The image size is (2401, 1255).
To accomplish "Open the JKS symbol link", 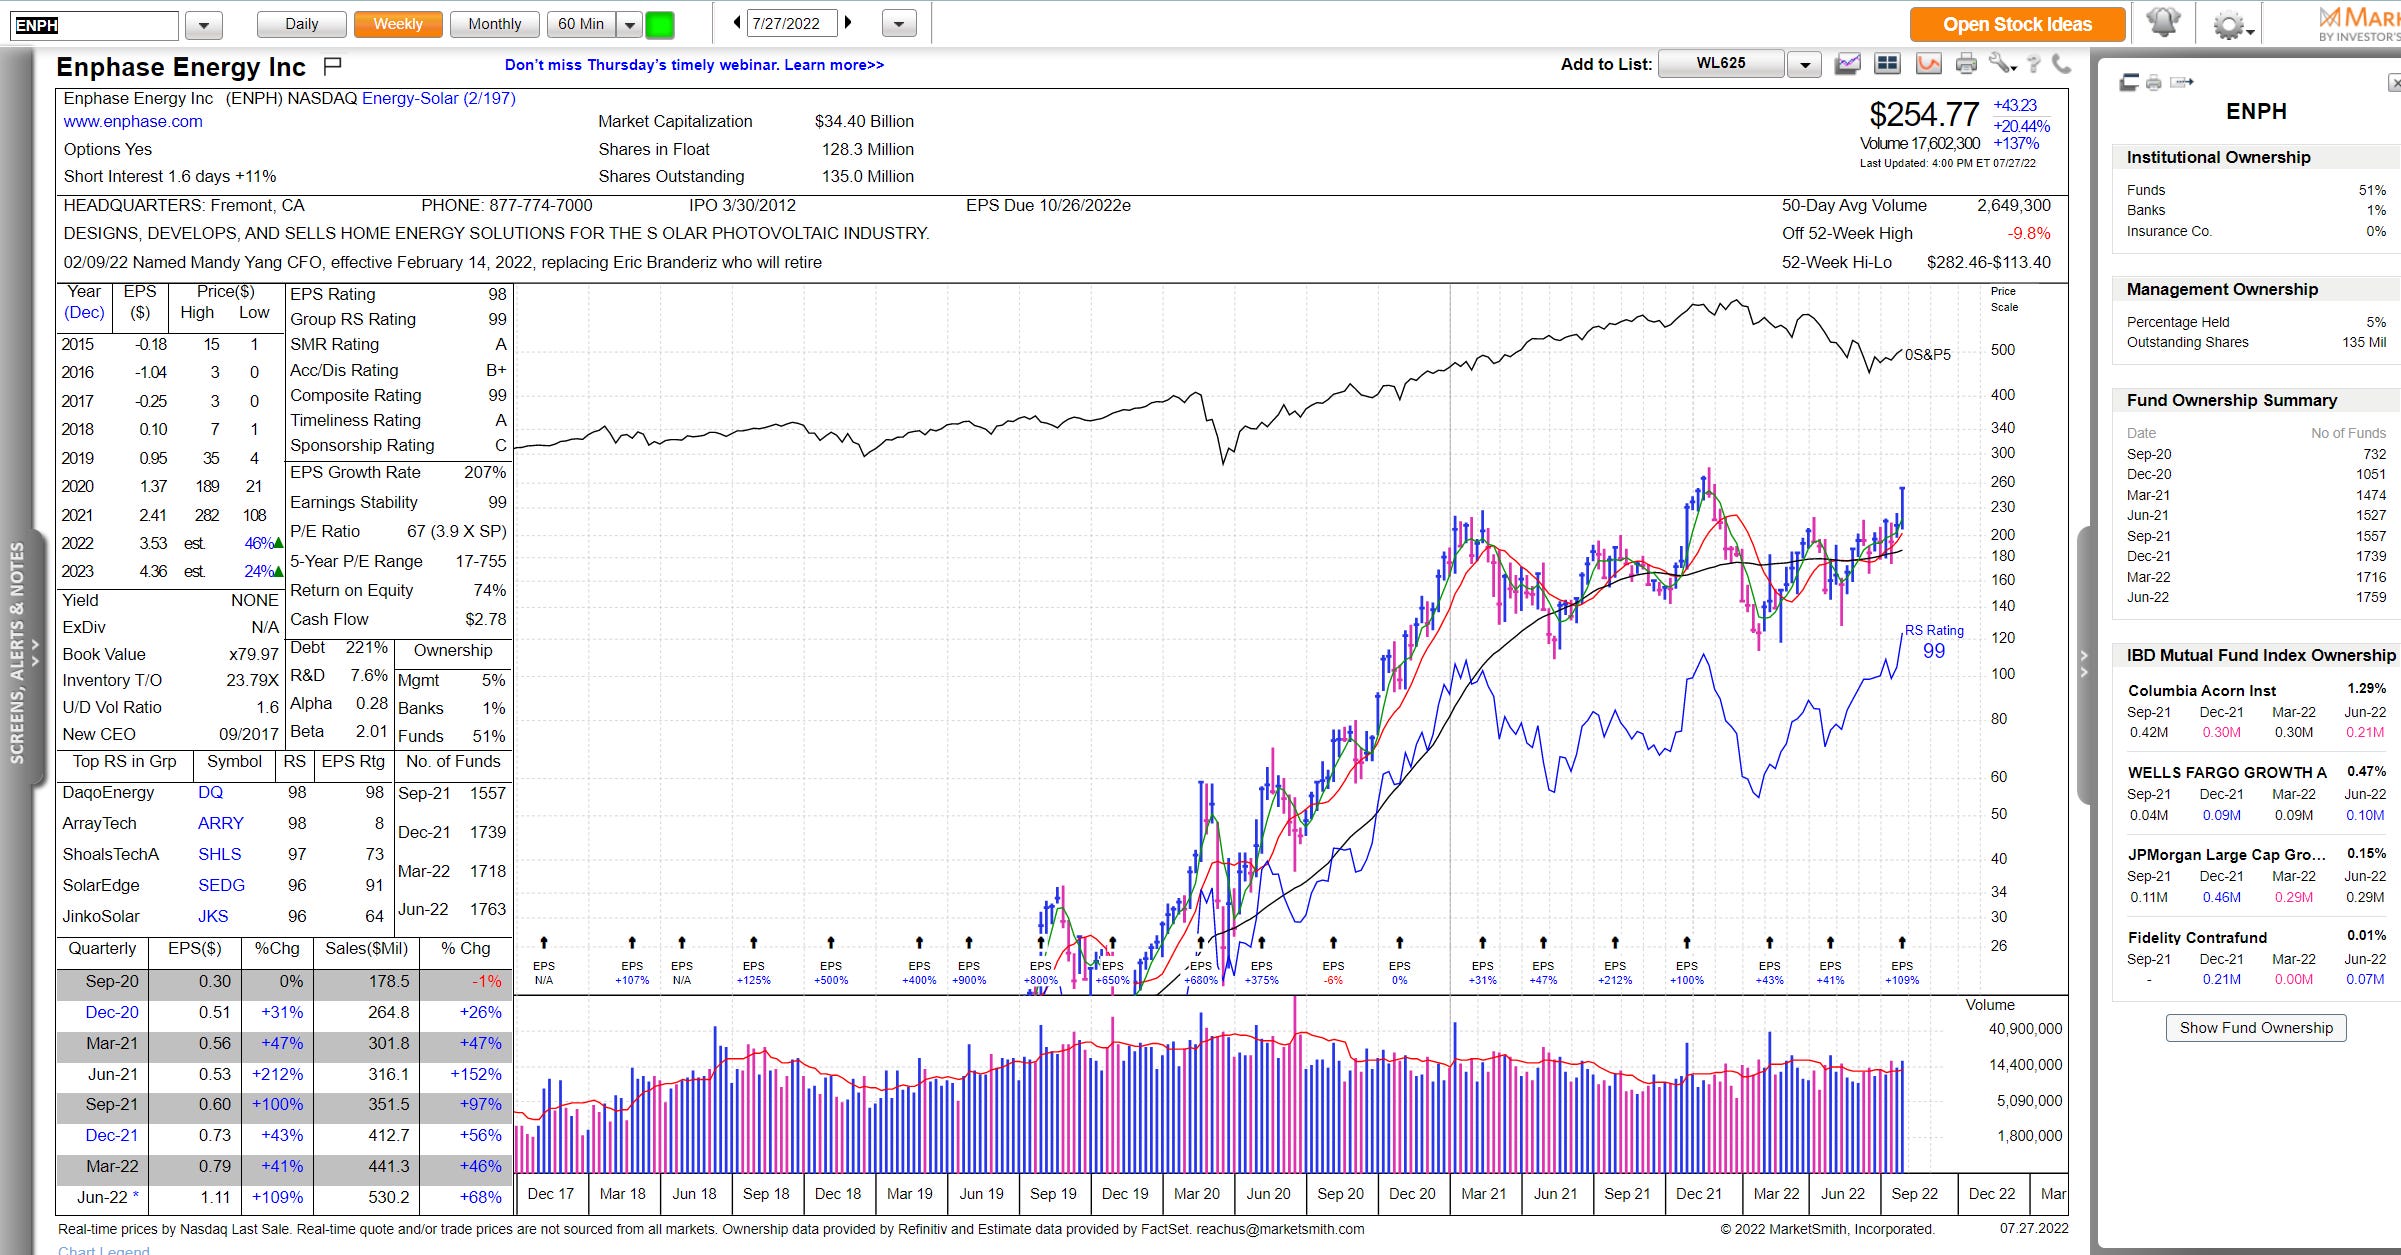I will 213,917.
